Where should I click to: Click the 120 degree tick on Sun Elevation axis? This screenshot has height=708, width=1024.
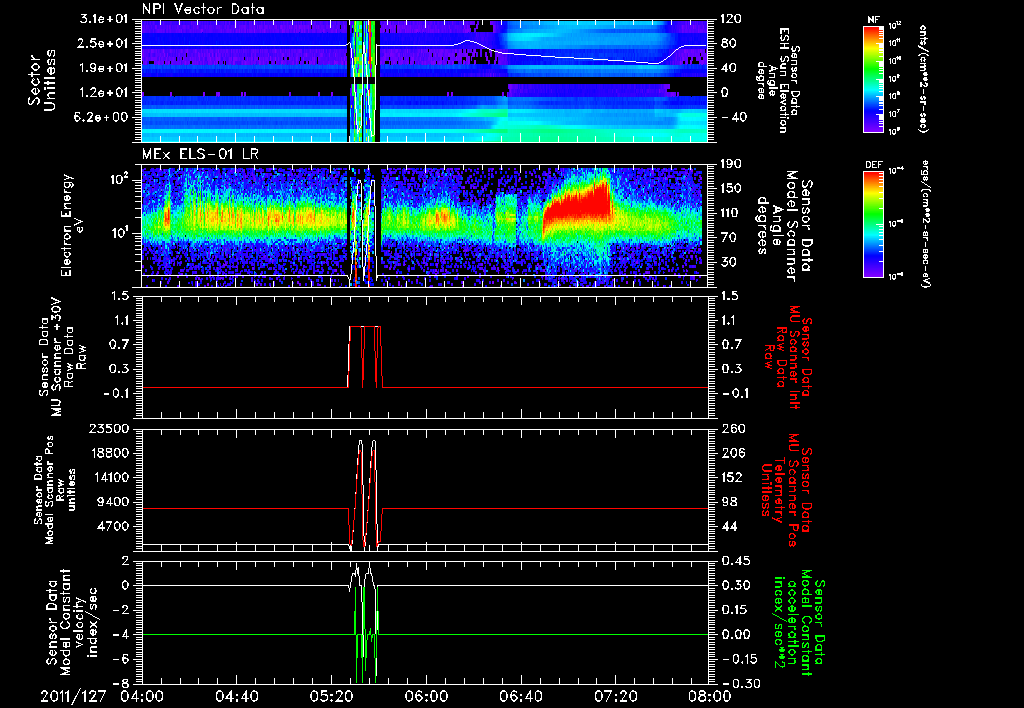(731, 19)
